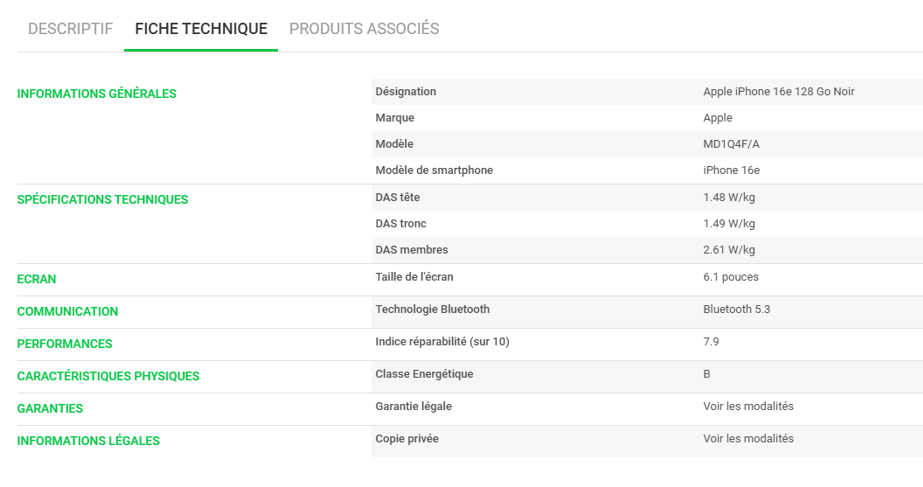Switch to the Fiche Technique tab
The image size is (923, 487).
pyautogui.click(x=201, y=29)
